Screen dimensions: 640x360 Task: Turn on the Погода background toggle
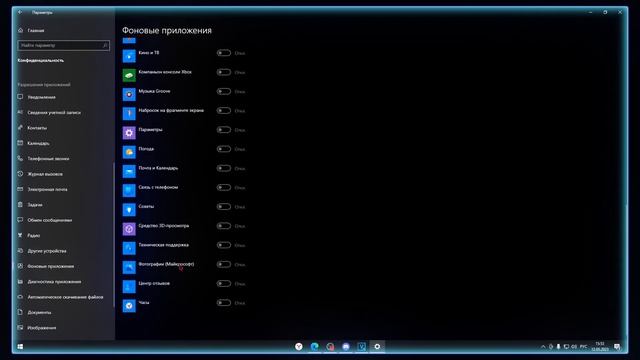[x=224, y=149]
